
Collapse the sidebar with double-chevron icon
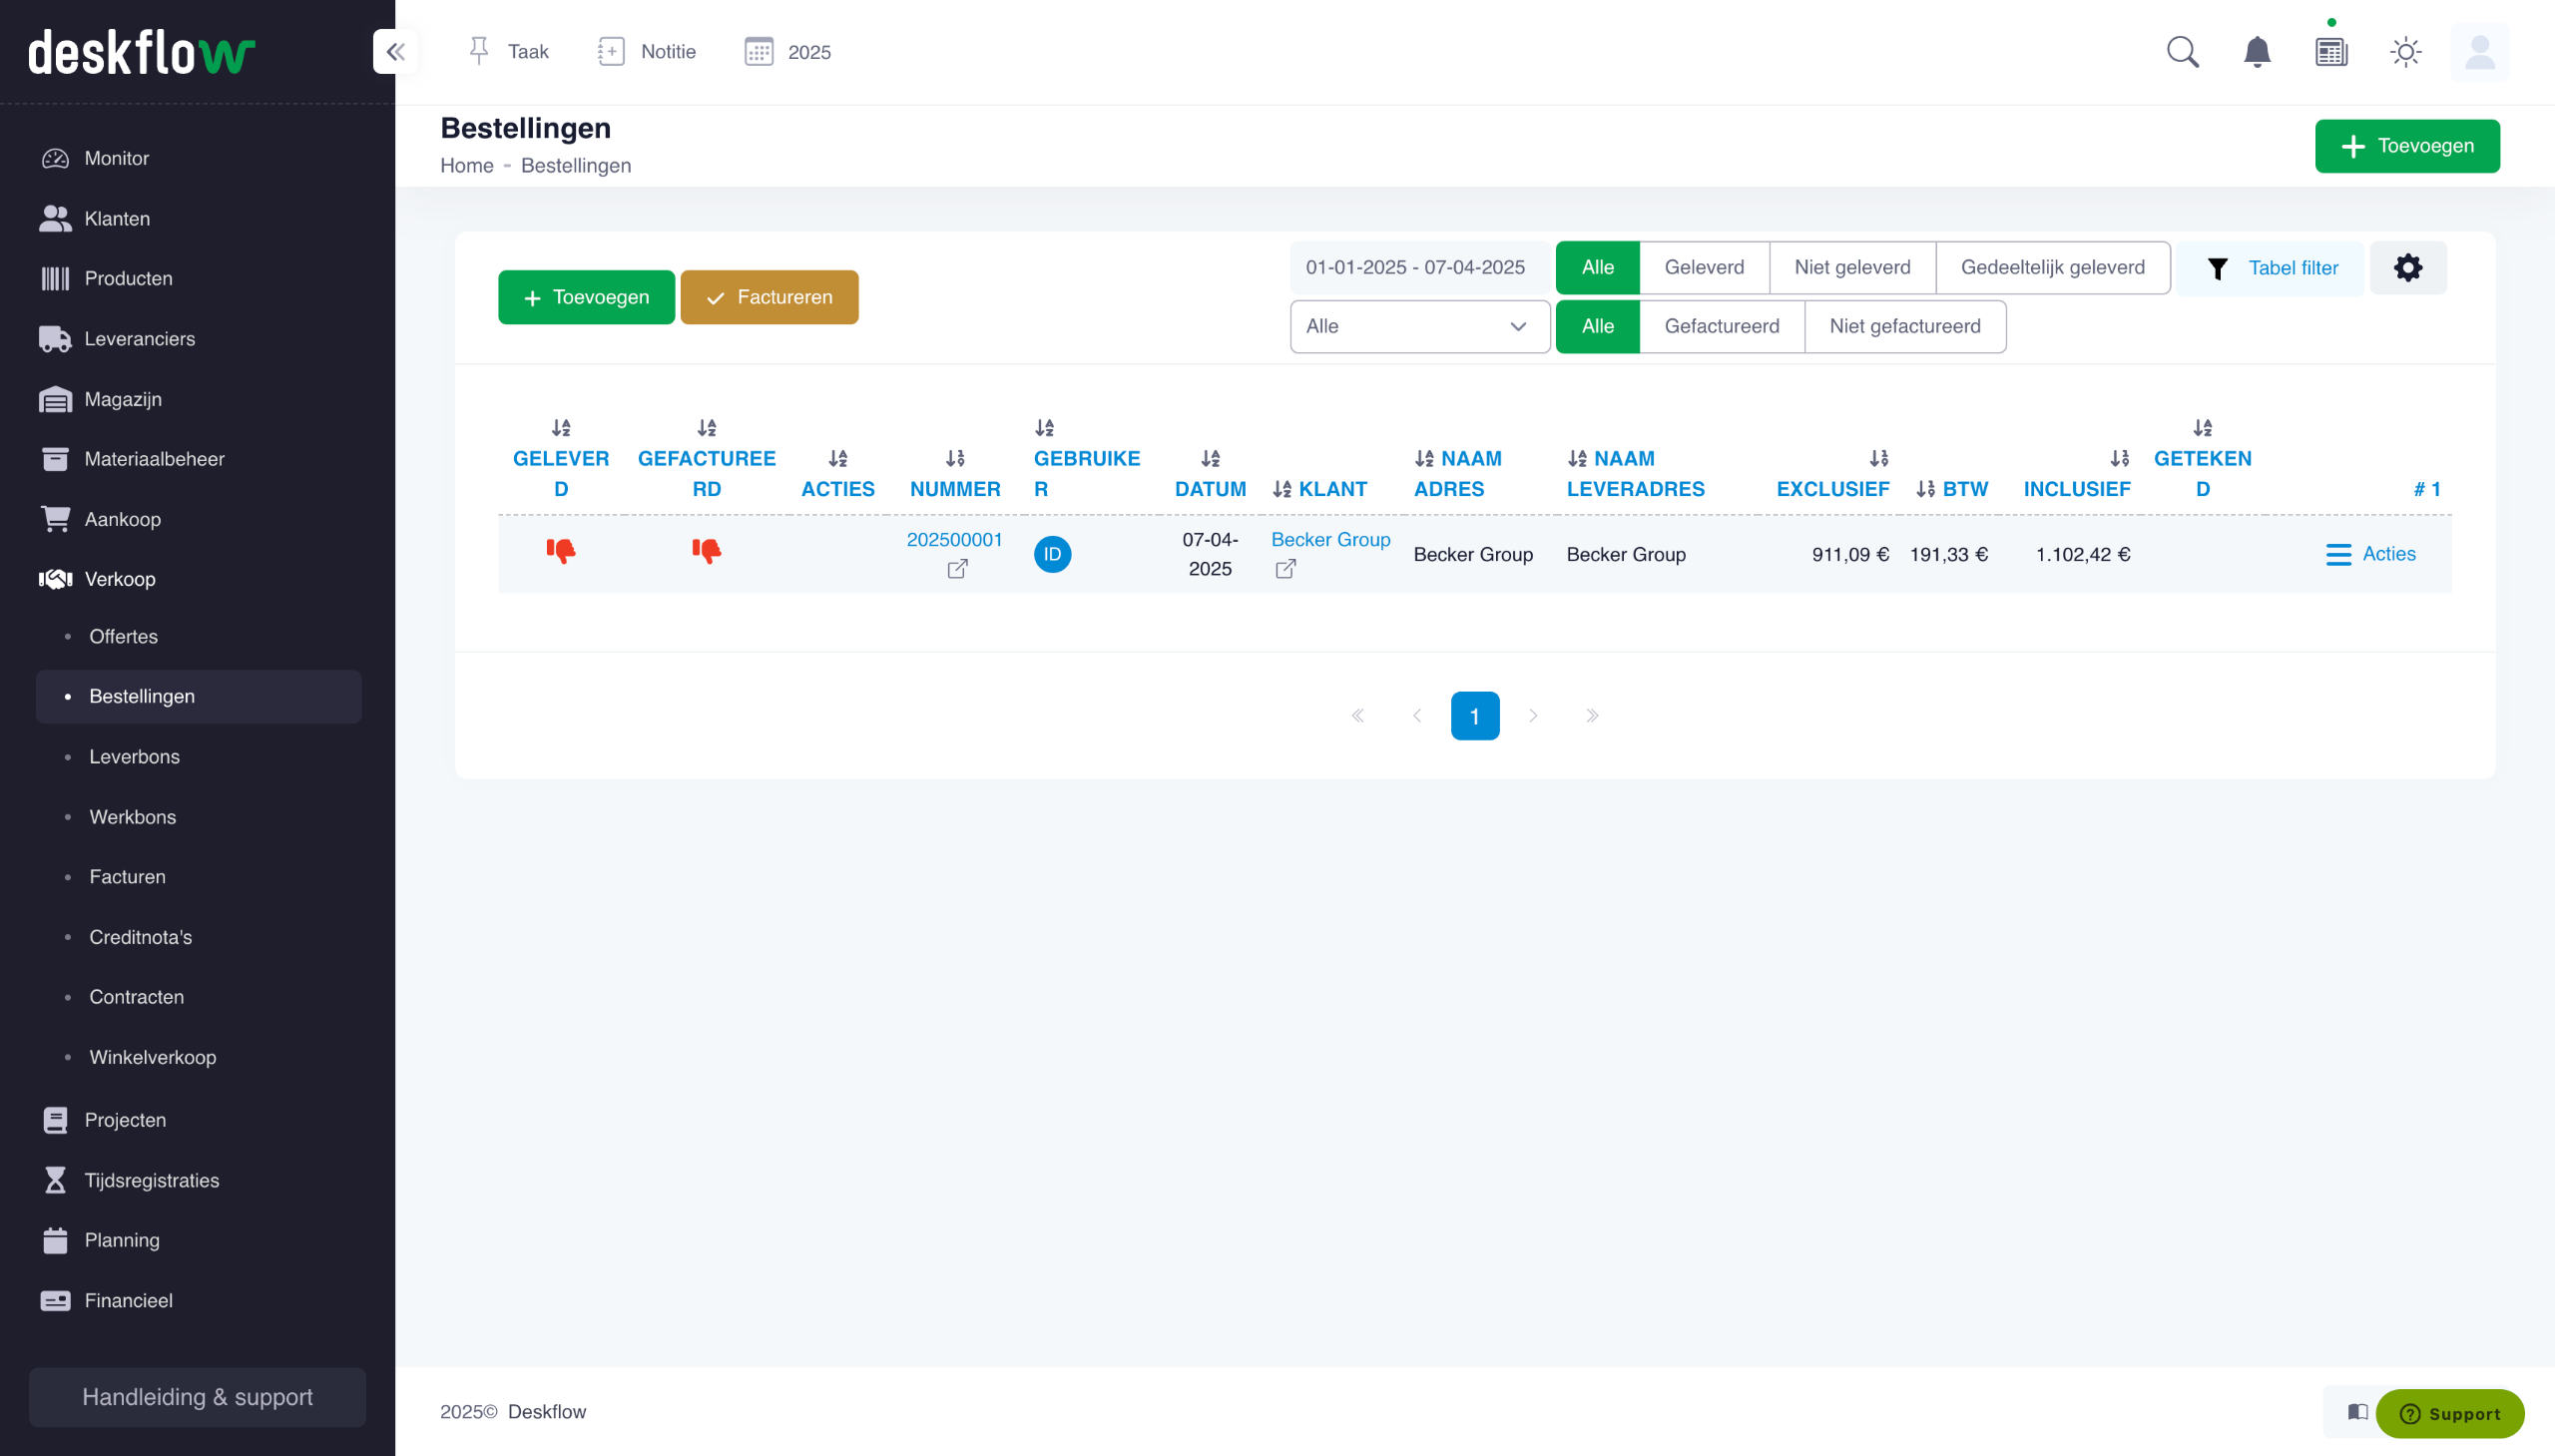click(395, 51)
